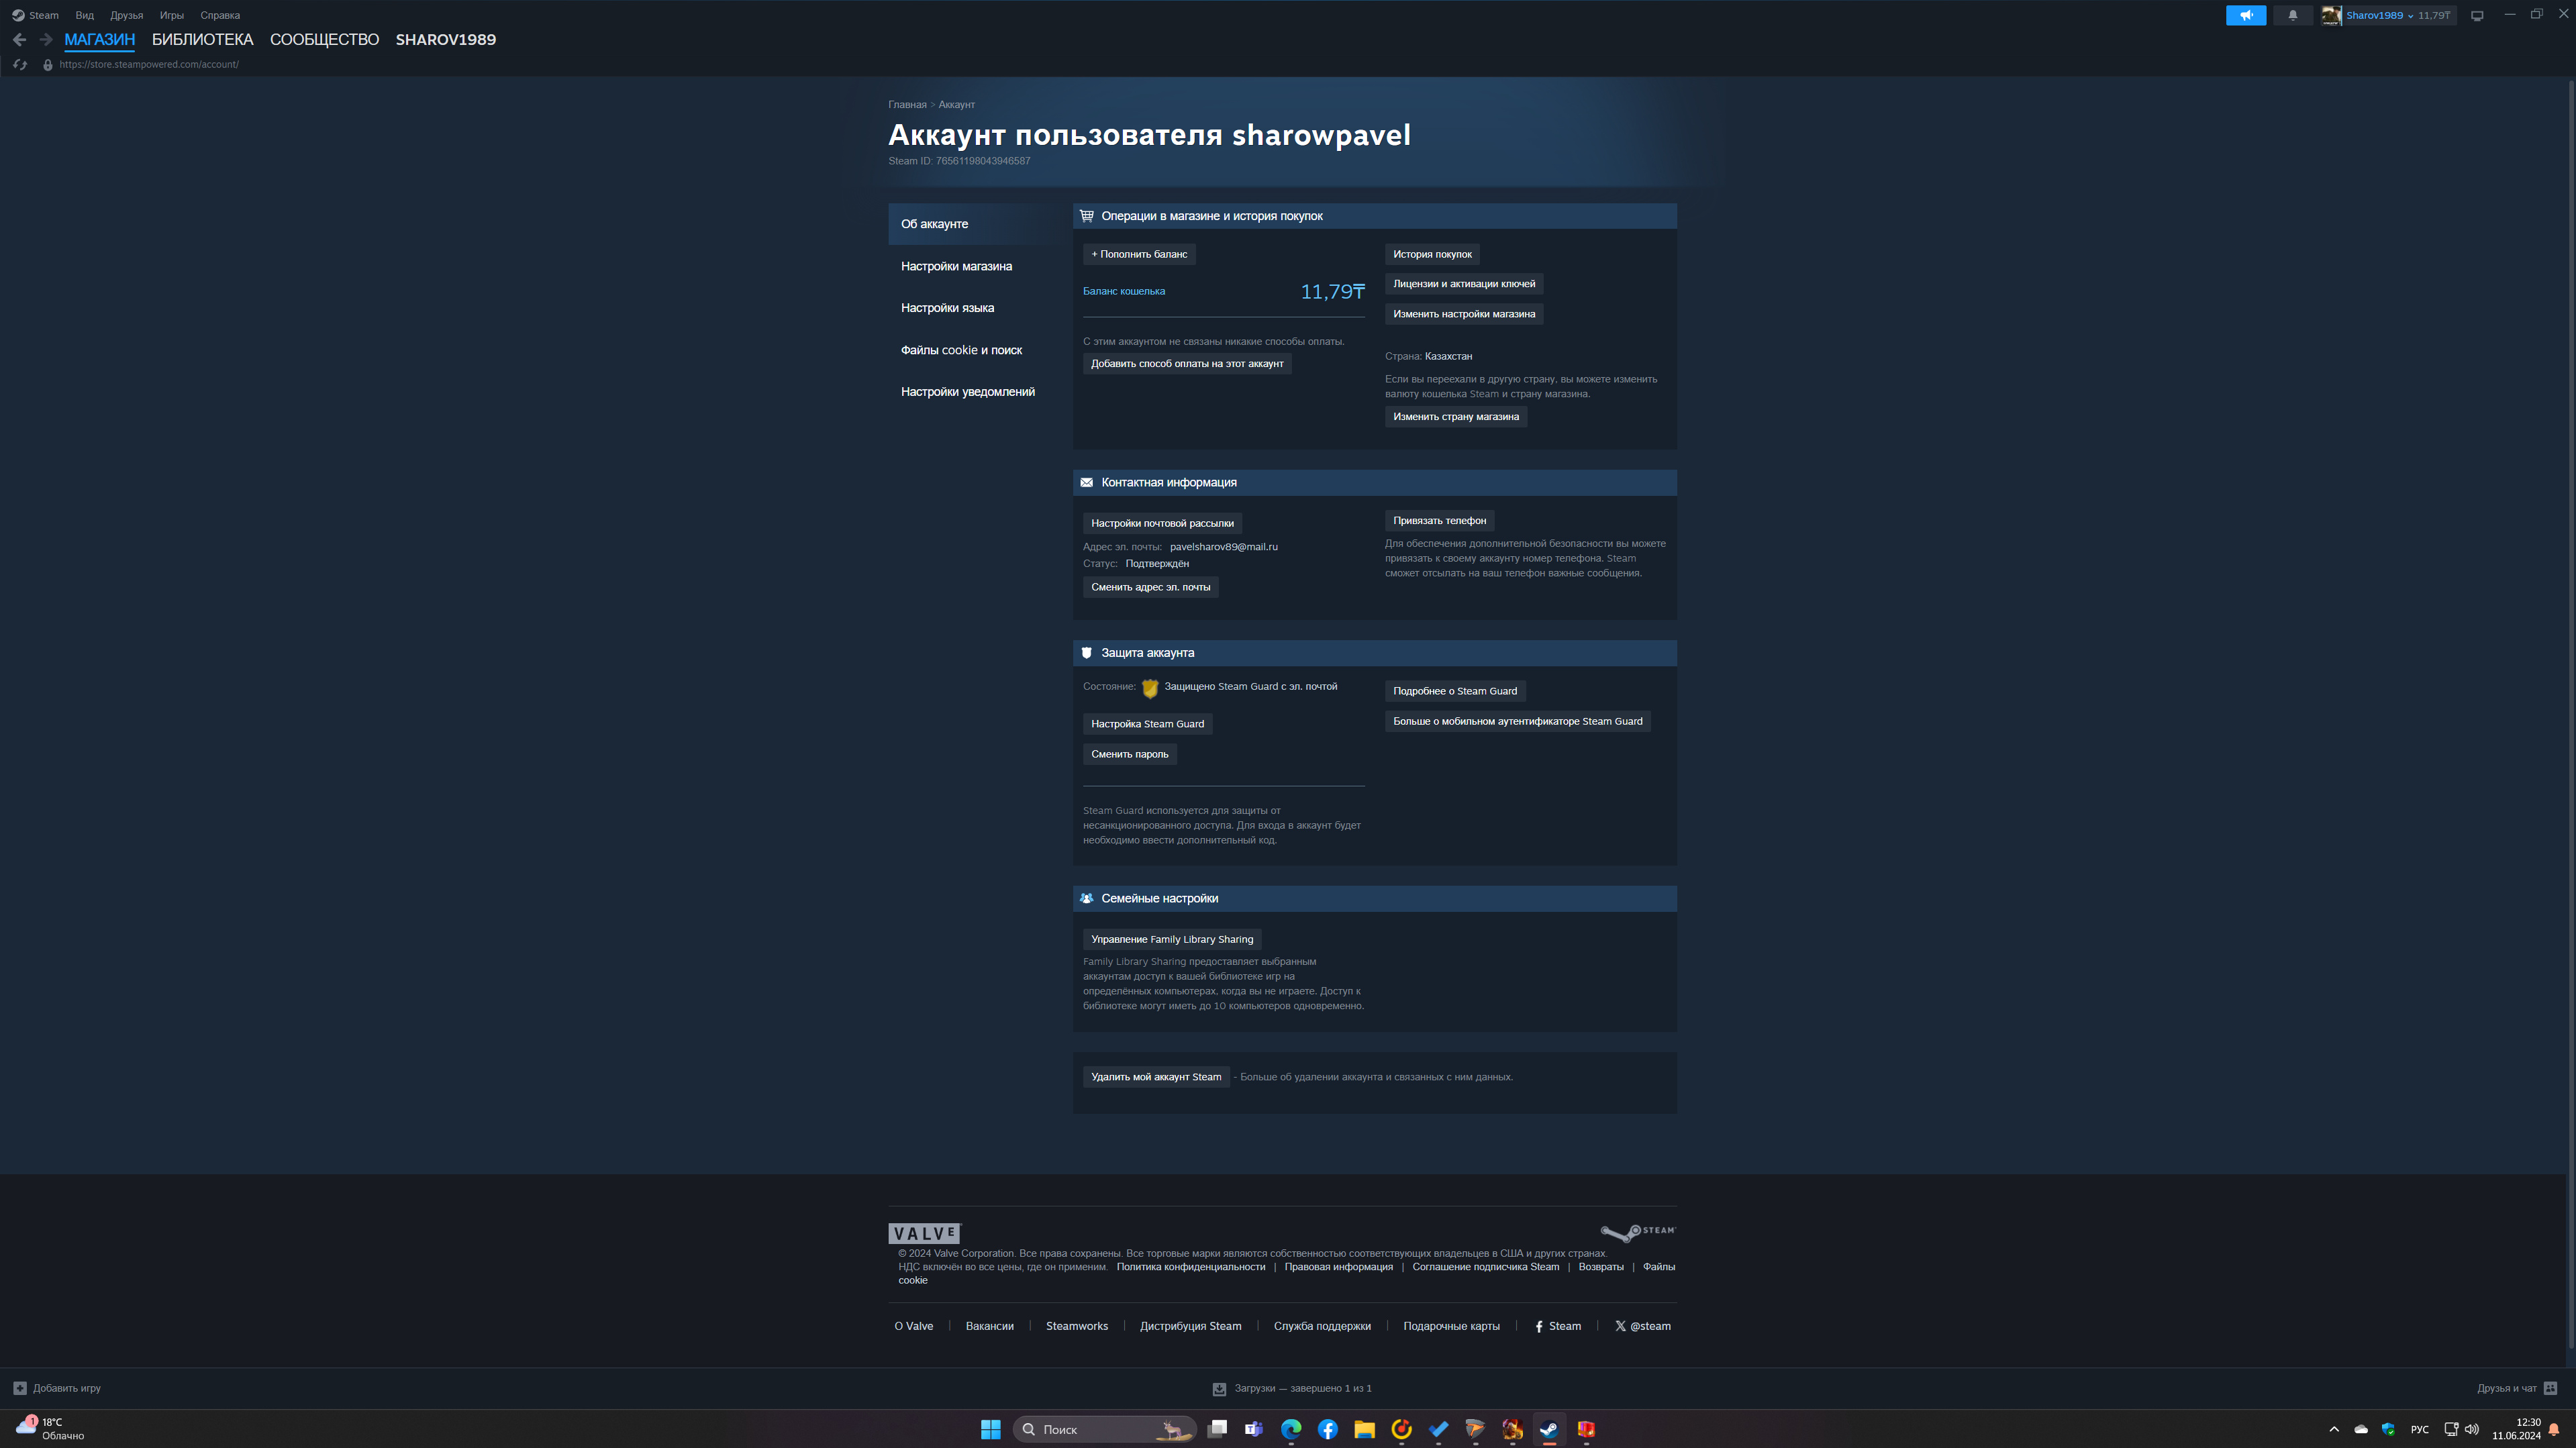Click the Valve logo in footer
This screenshot has height=1448, width=2576.
[924, 1233]
